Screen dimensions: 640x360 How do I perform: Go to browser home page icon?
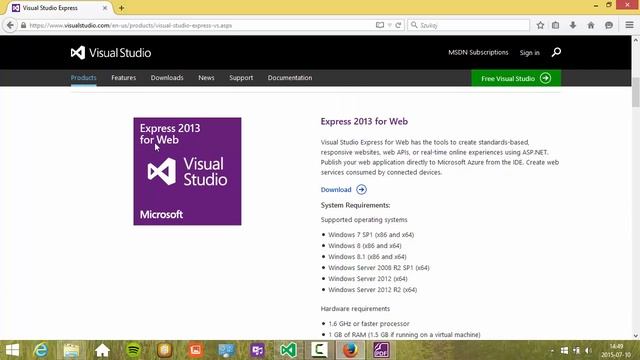point(591,25)
